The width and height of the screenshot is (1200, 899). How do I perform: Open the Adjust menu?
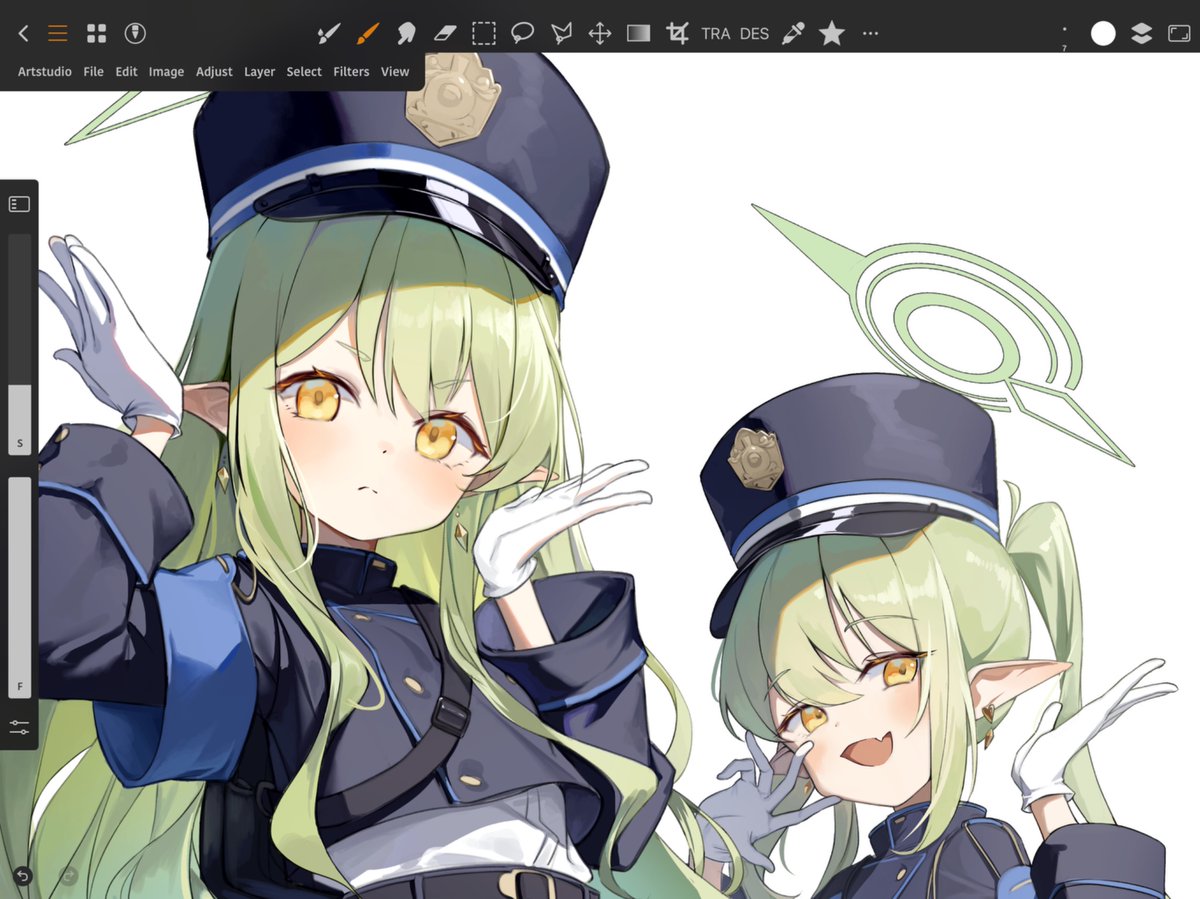[214, 72]
